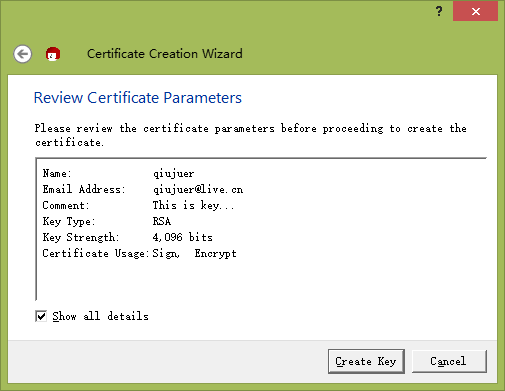Click the Create Key button
Image resolution: width=505 pixels, height=391 pixels.
[366, 361]
